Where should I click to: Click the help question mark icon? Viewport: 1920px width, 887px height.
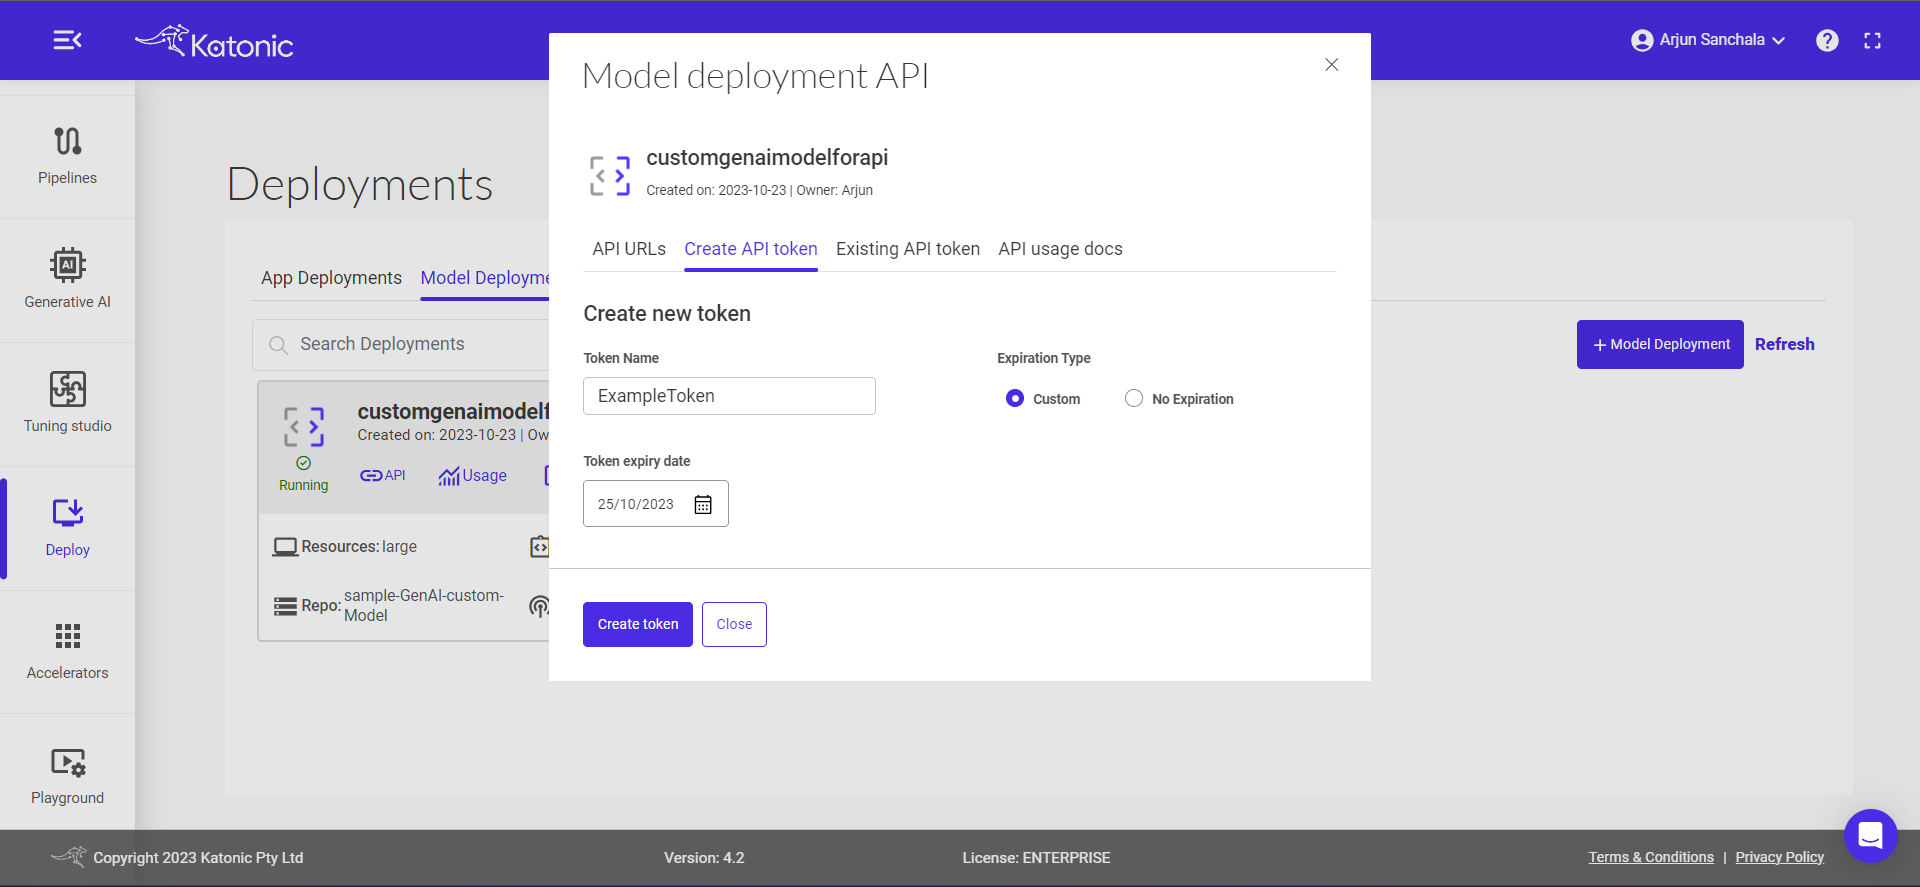(1827, 40)
